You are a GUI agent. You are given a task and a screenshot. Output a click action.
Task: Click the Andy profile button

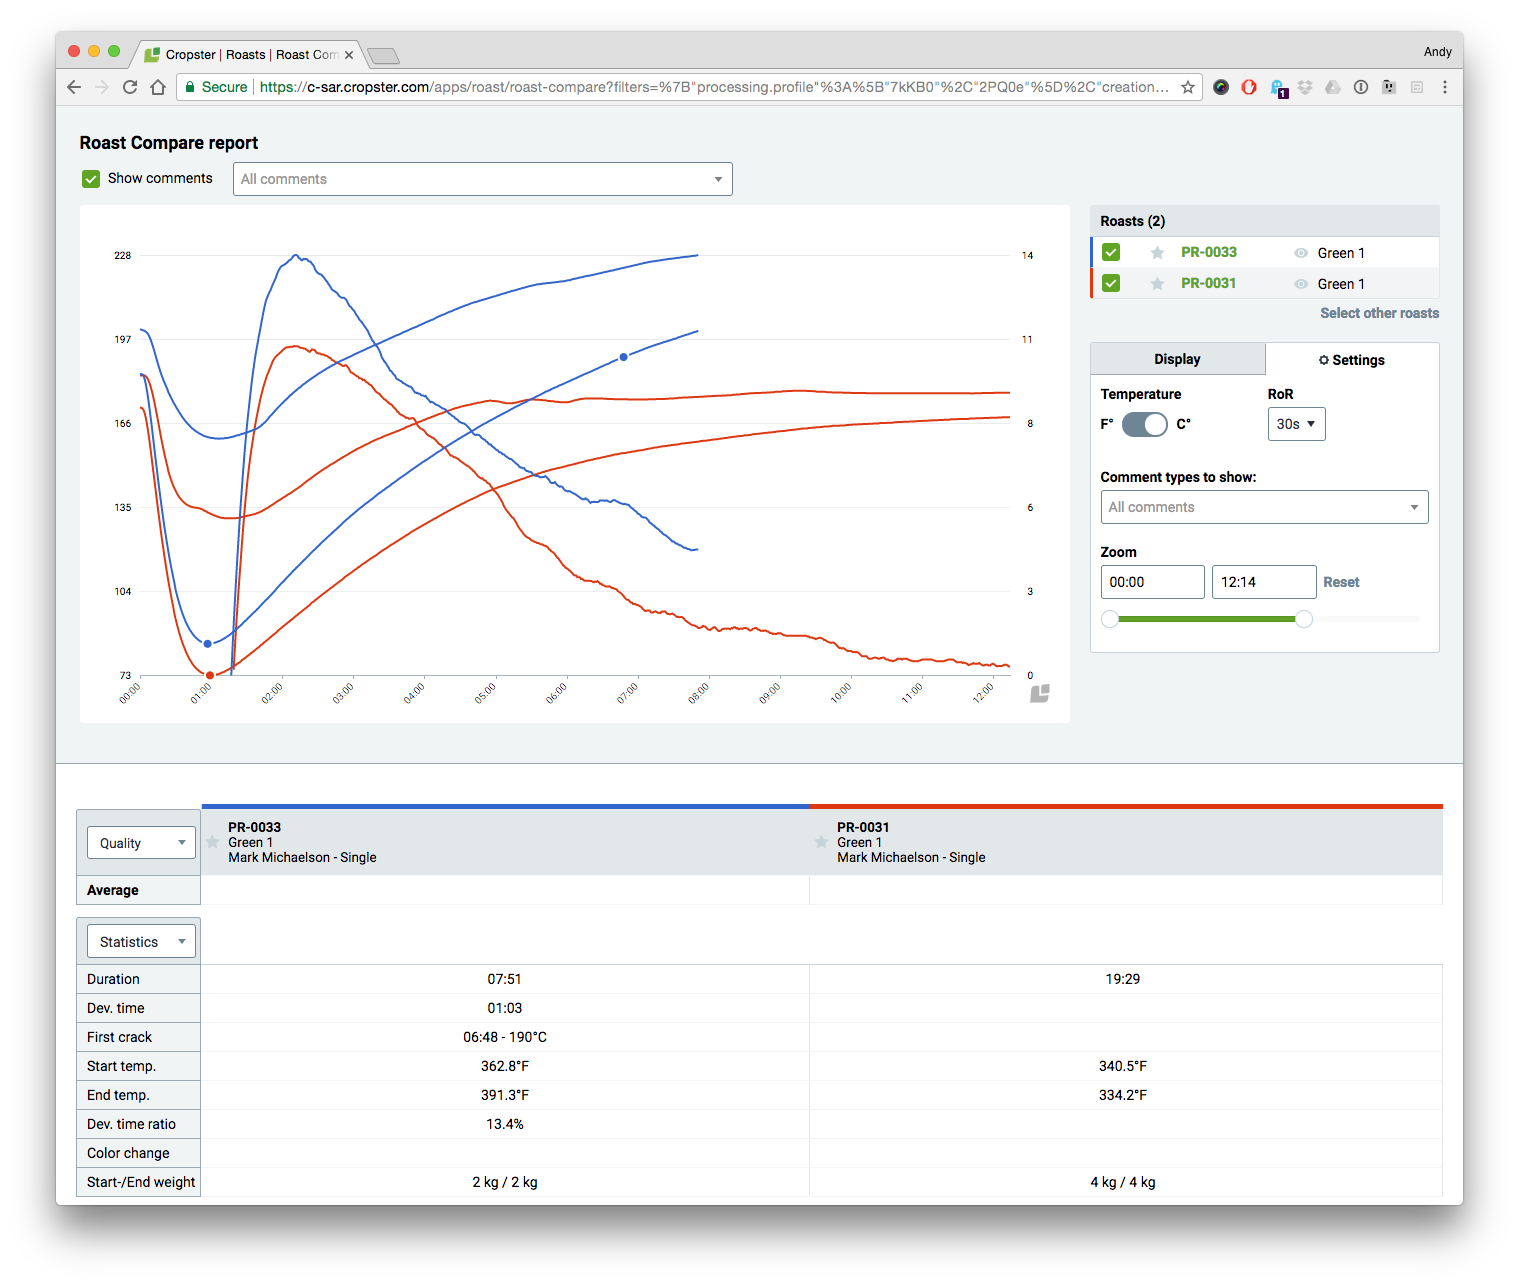tap(1437, 52)
